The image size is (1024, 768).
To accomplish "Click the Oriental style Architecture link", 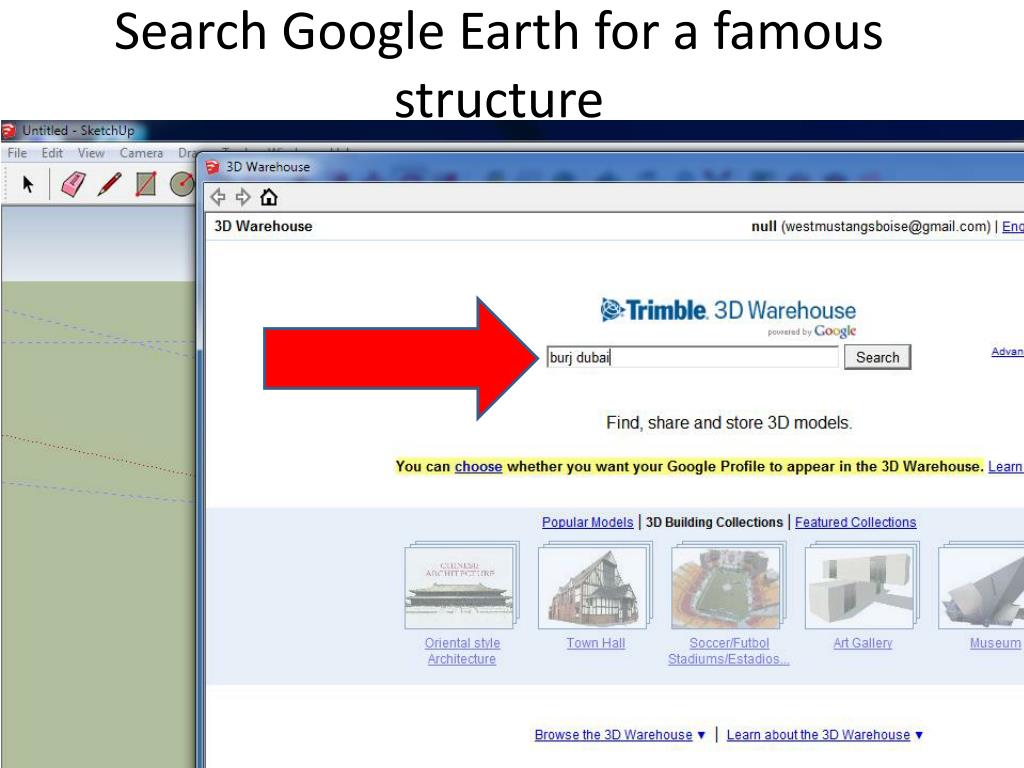I will (x=462, y=651).
